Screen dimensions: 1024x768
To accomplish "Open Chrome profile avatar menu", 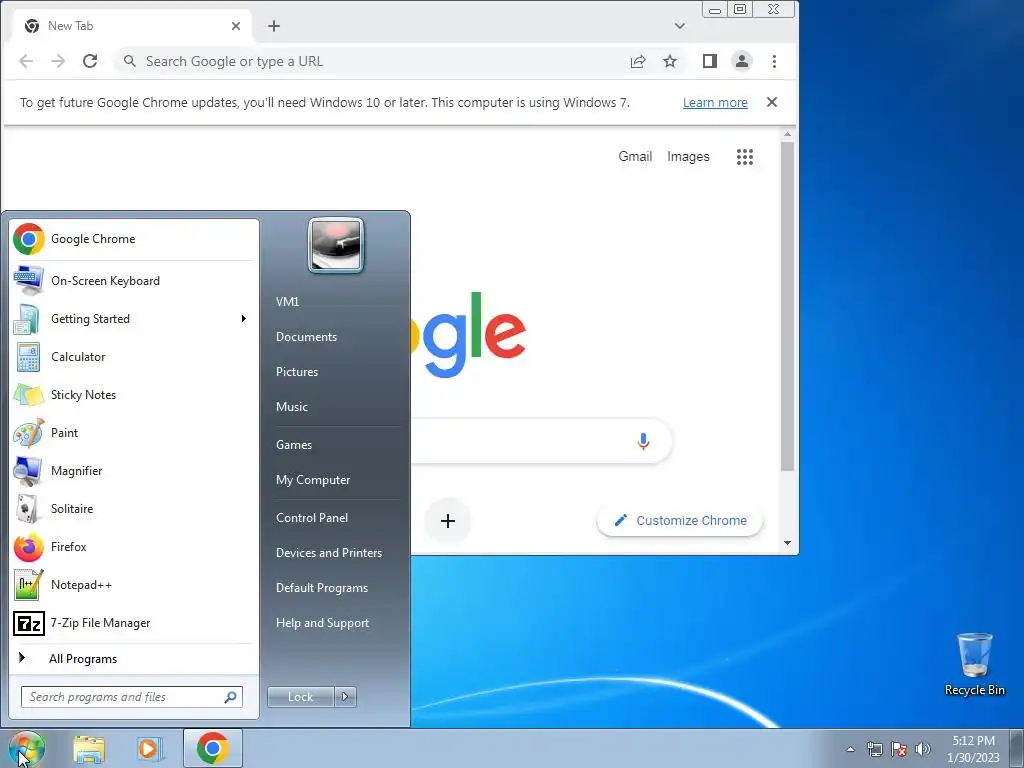I will point(742,61).
